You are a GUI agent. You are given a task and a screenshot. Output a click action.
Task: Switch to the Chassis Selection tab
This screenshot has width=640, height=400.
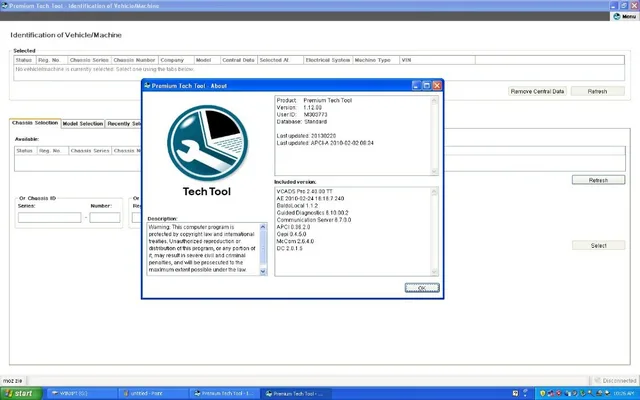35,123
